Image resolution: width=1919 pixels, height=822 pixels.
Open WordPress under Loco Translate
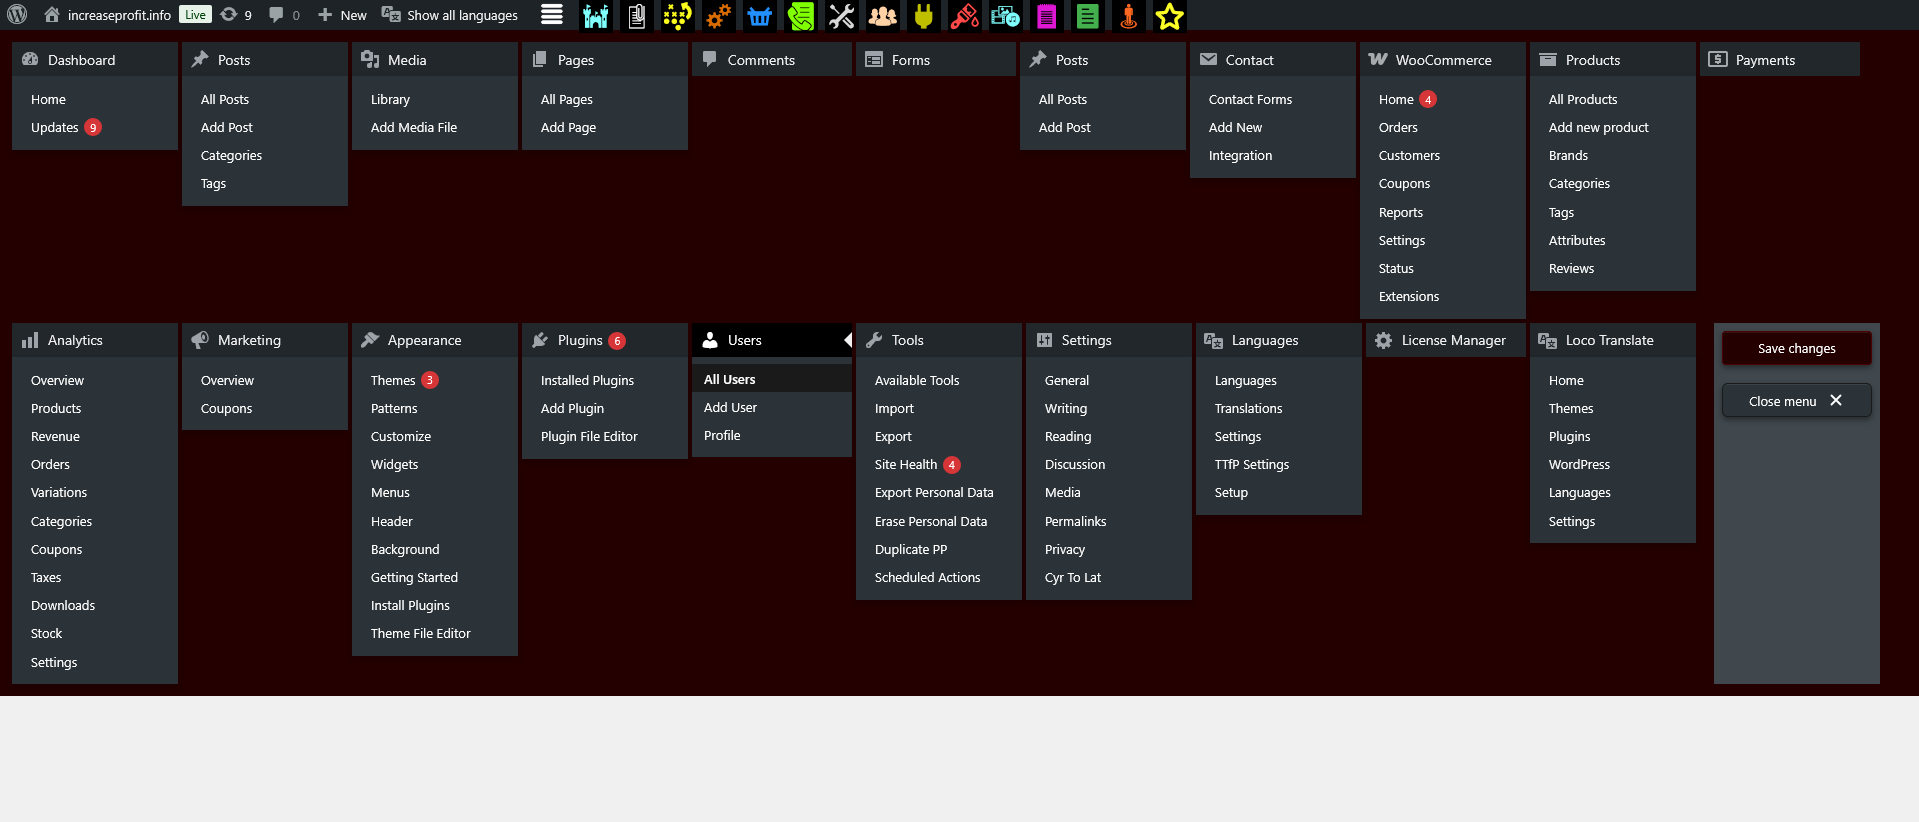tap(1579, 464)
